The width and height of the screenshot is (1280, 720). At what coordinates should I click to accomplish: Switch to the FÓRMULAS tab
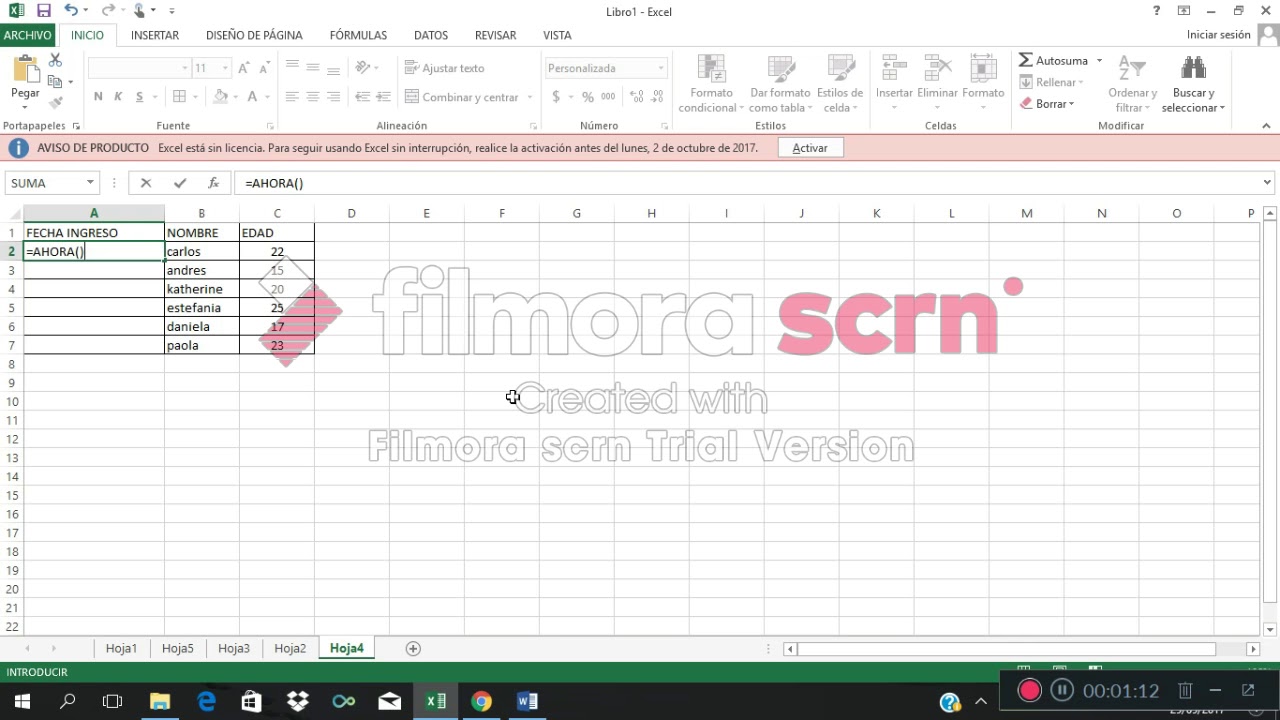click(358, 35)
